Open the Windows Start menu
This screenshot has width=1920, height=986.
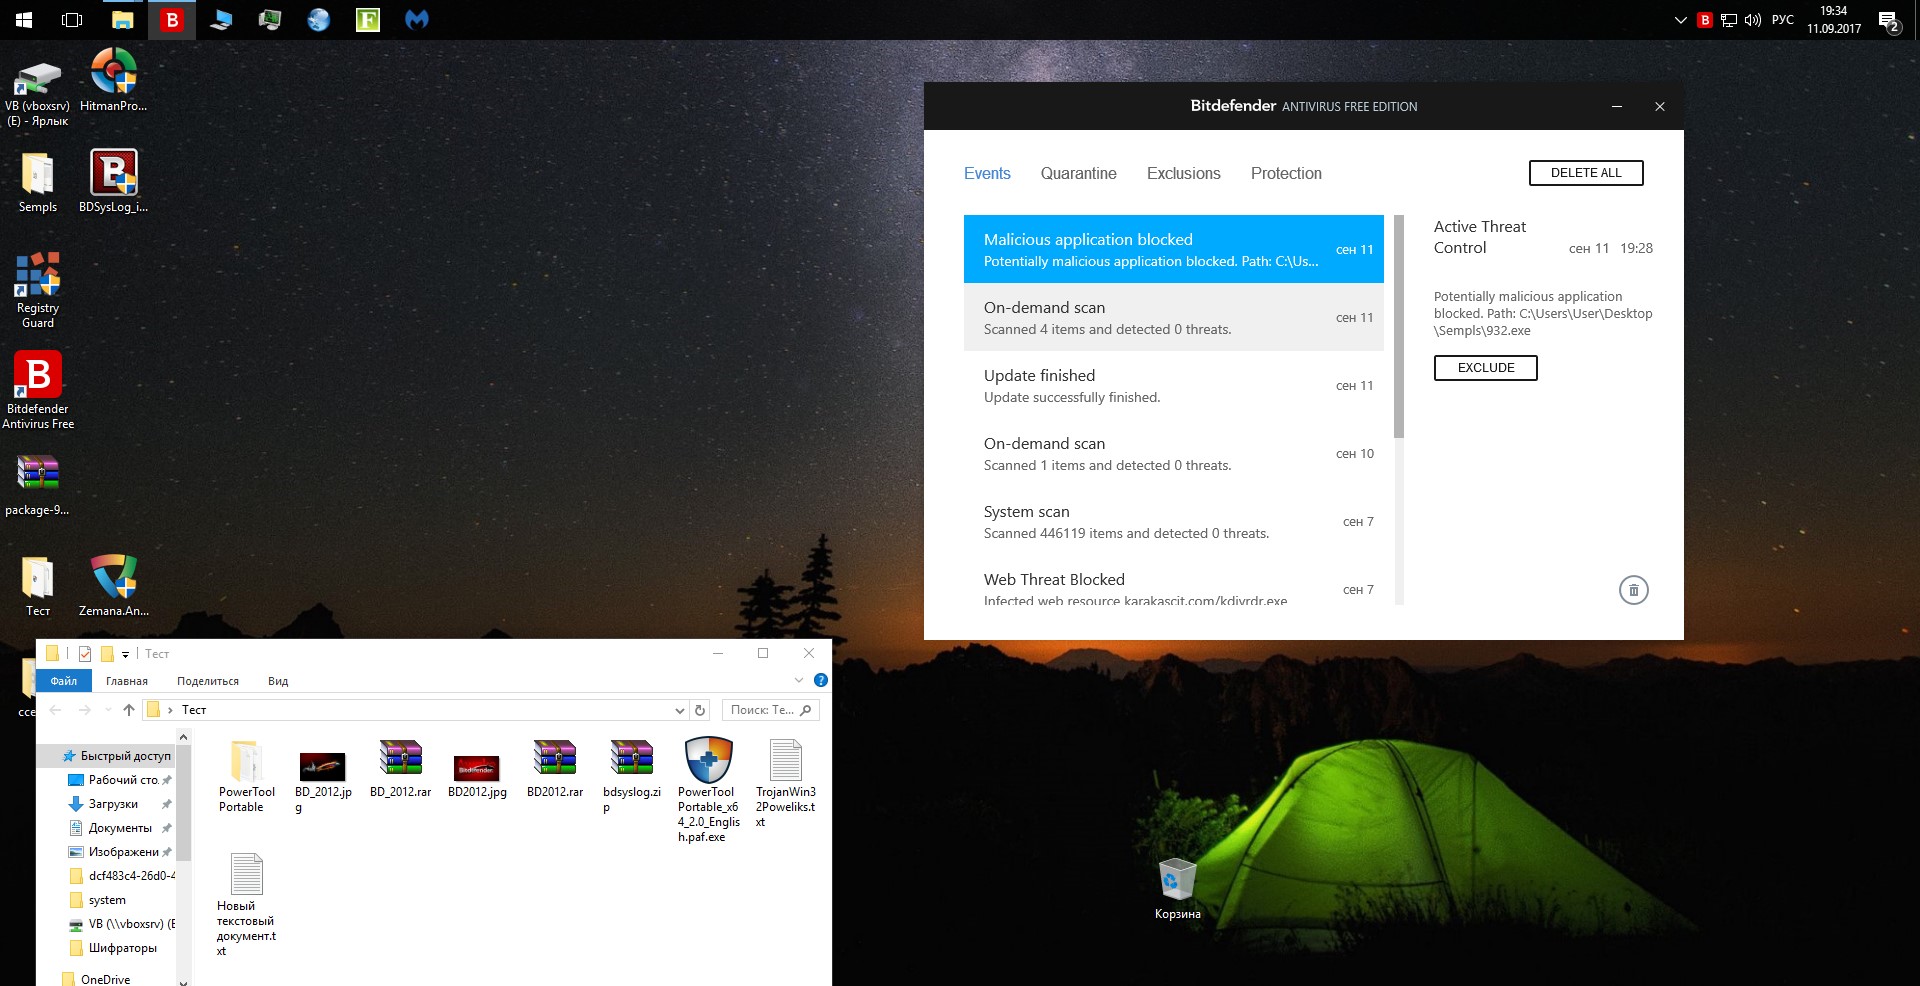(x=24, y=20)
